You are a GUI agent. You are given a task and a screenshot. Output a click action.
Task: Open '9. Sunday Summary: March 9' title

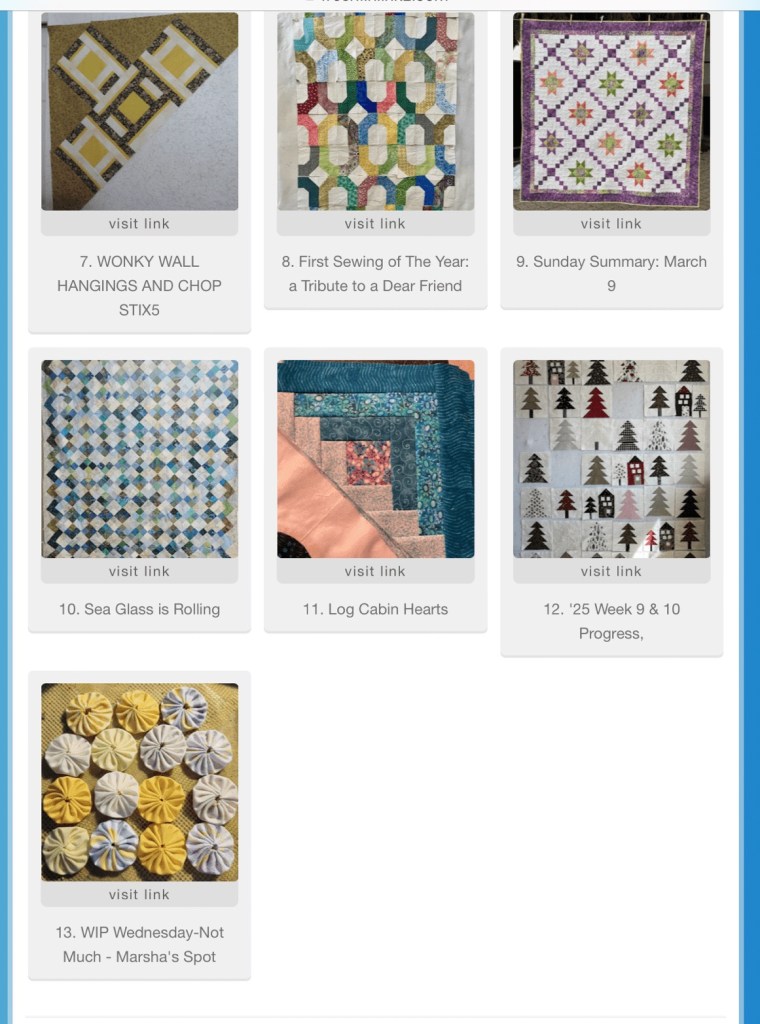[x=611, y=274]
